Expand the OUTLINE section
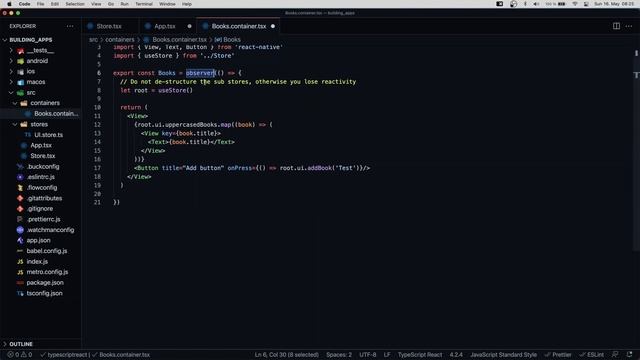The image size is (640, 360). point(20,344)
